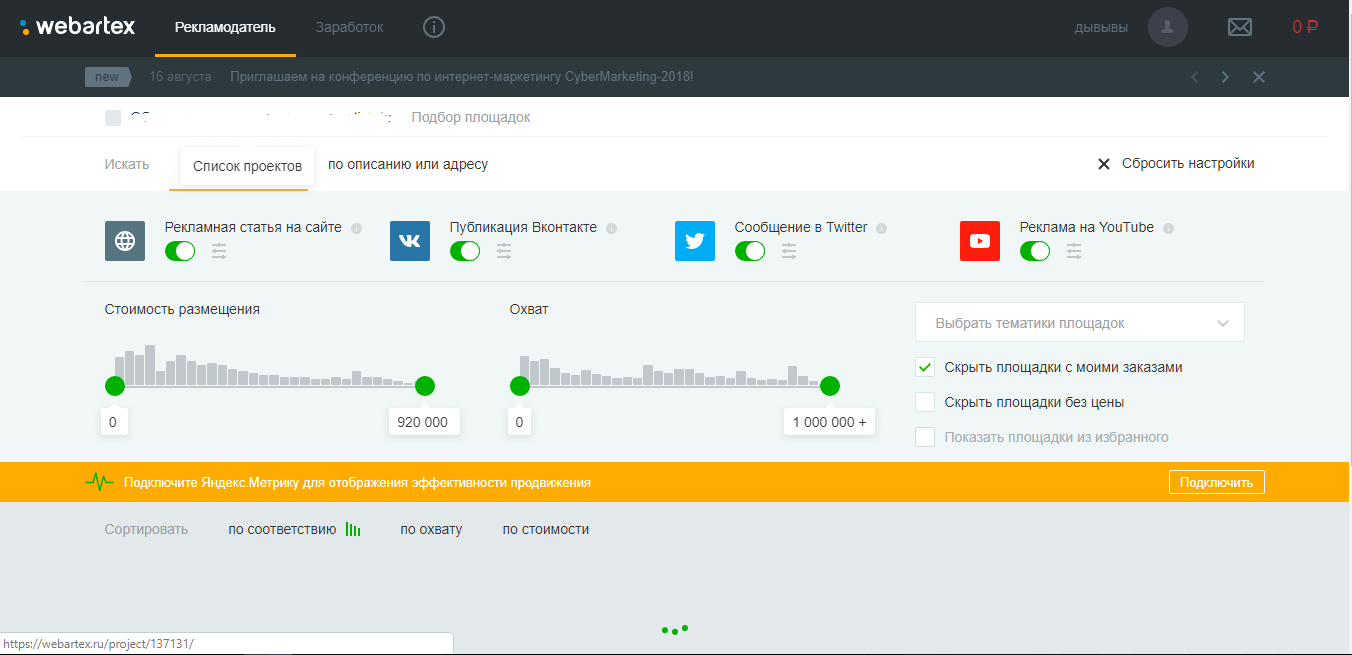The width and height of the screenshot is (1352, 655).
Task: Open settings sliders icon for Сообщение в Twitter
Action: pos(789,251)
